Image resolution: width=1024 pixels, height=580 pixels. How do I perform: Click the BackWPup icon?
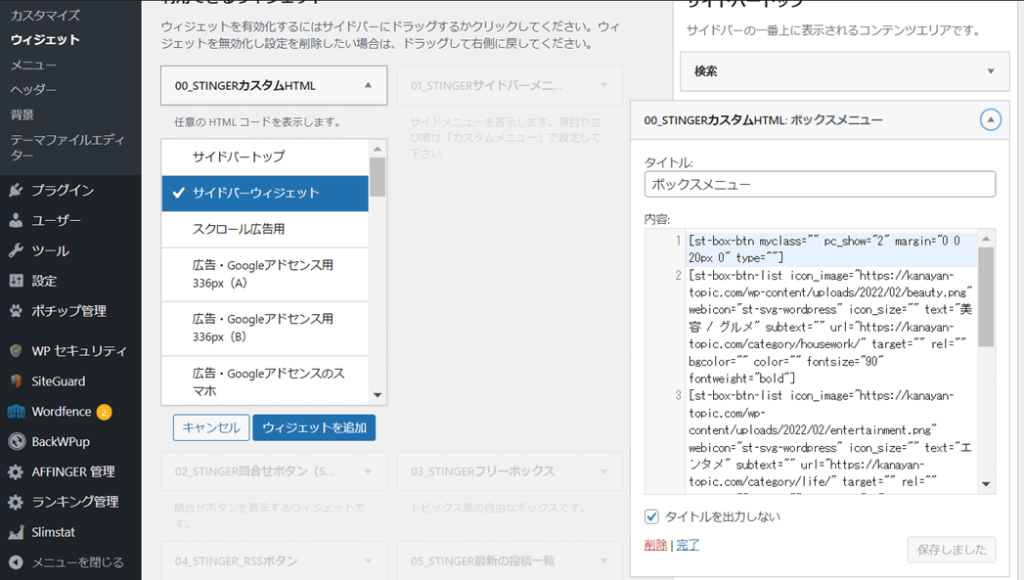tap(15, 441)
